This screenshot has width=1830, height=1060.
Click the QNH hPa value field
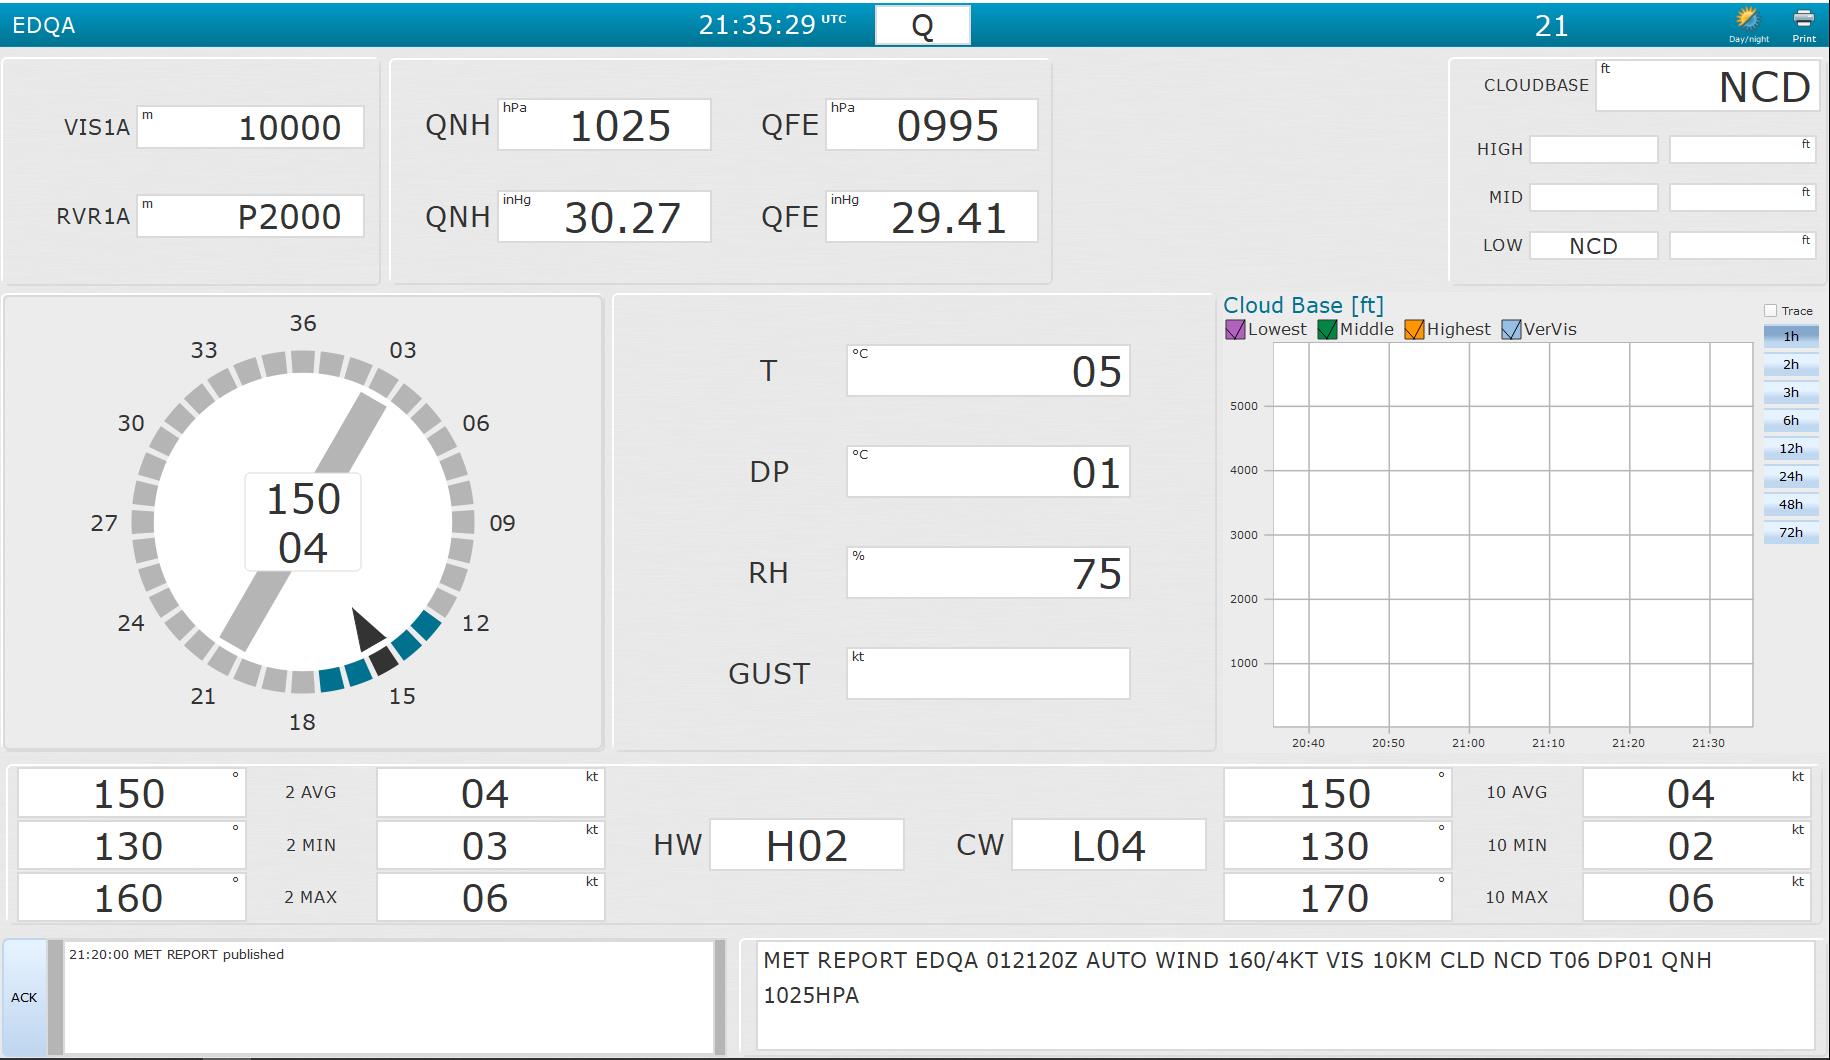[604, 125]
